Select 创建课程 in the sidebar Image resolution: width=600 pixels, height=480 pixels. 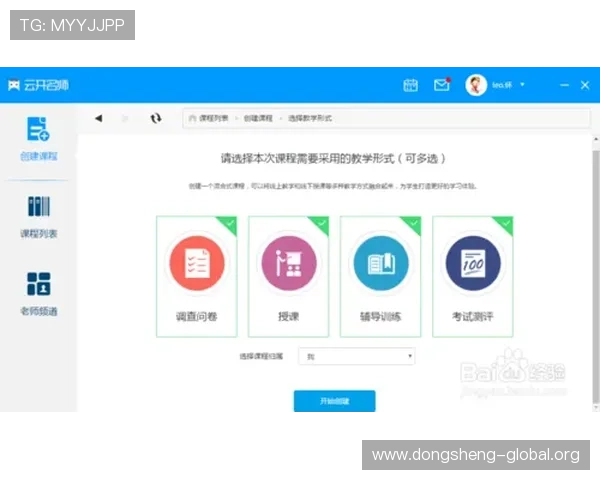pyautogui.click(x=38, y=139)
